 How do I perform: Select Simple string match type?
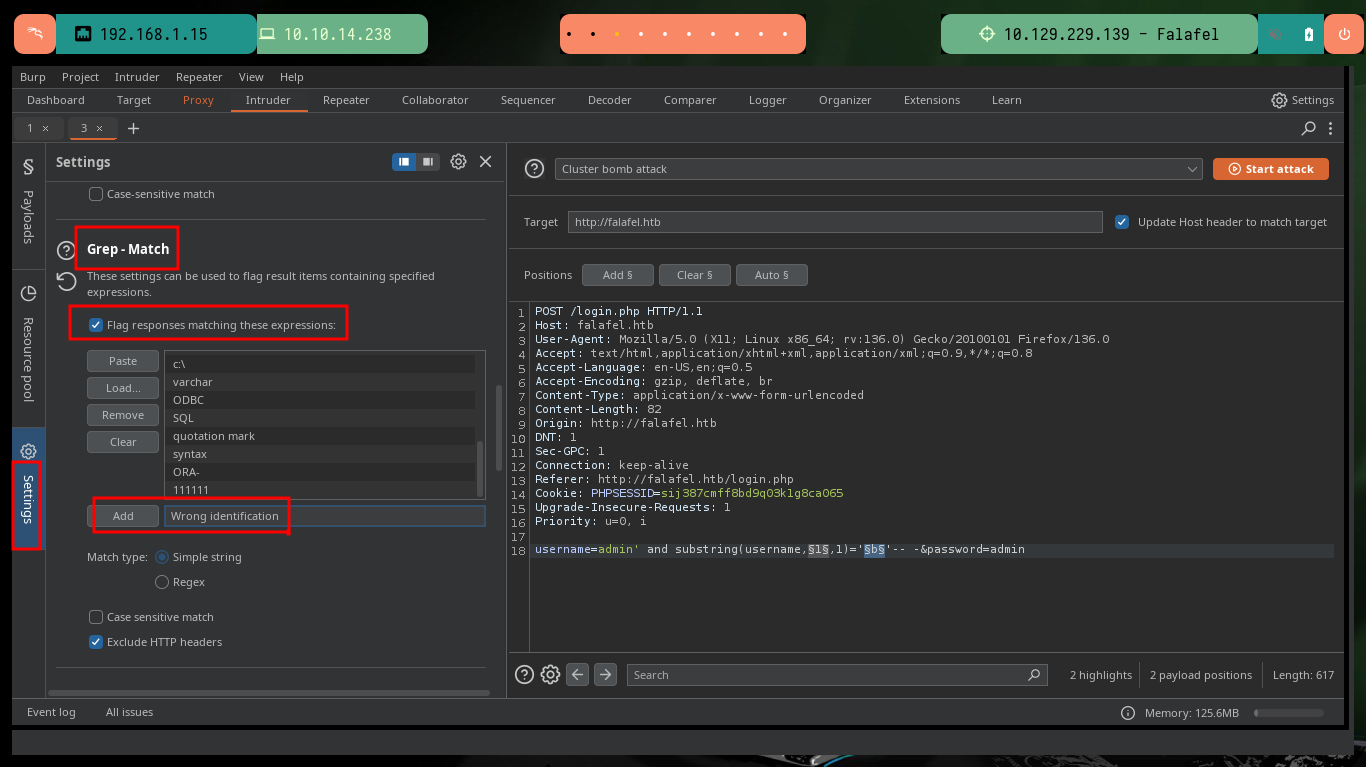click(x=162, y=557)
